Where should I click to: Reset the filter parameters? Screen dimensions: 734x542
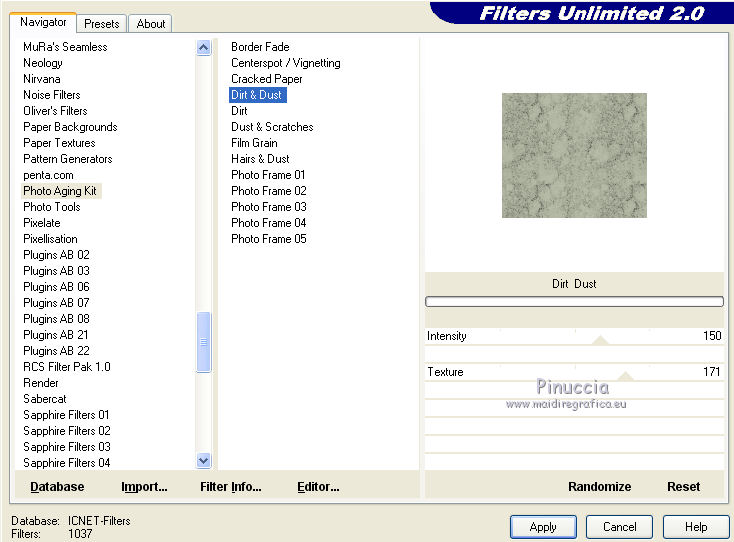pyautogui.click(x=683, y=487)
